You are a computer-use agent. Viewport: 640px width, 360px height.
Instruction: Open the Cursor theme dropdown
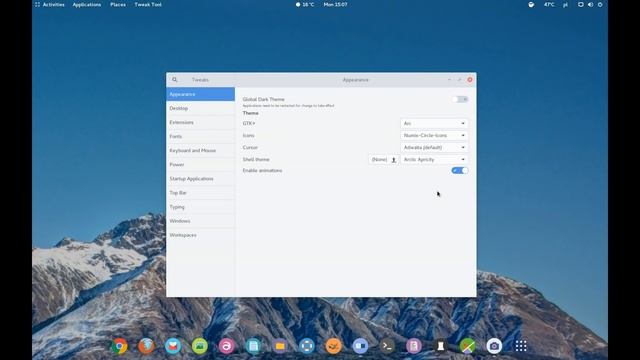tap(434, 147)
